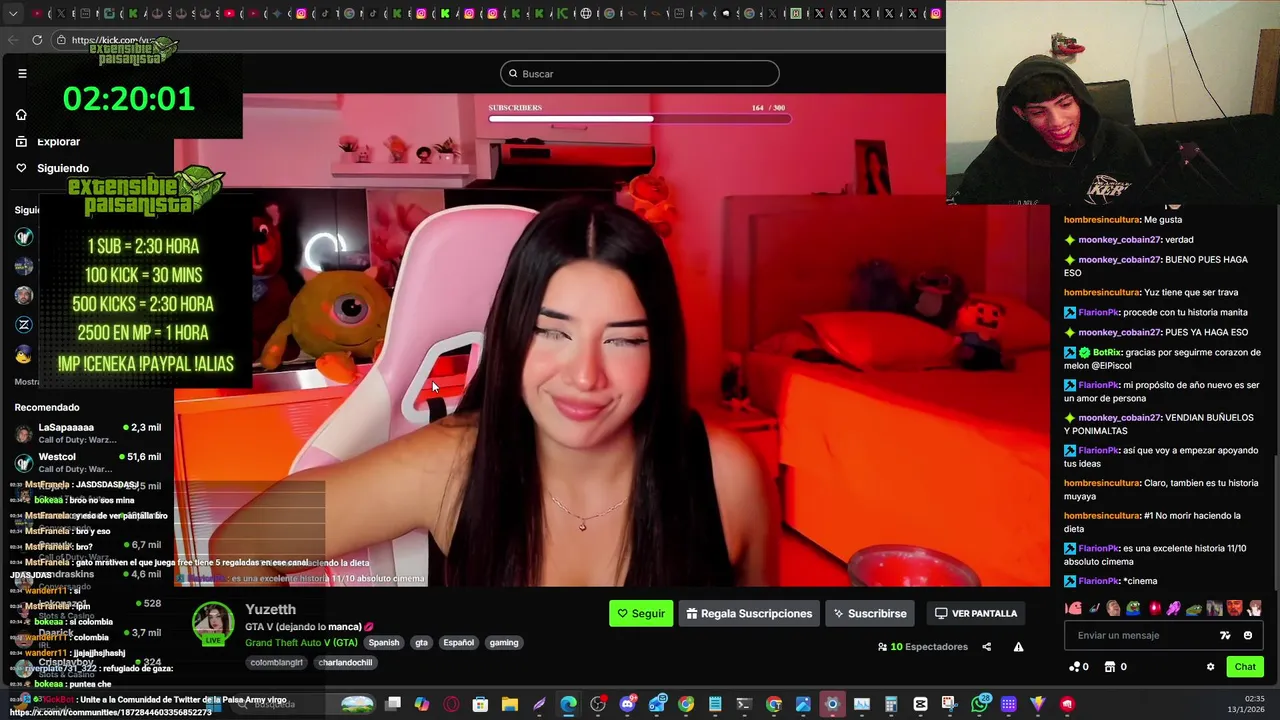The width and height of the screenshot is (1280, 720).
Task: Click the Suscribirse button
Action: click(870, 613)
